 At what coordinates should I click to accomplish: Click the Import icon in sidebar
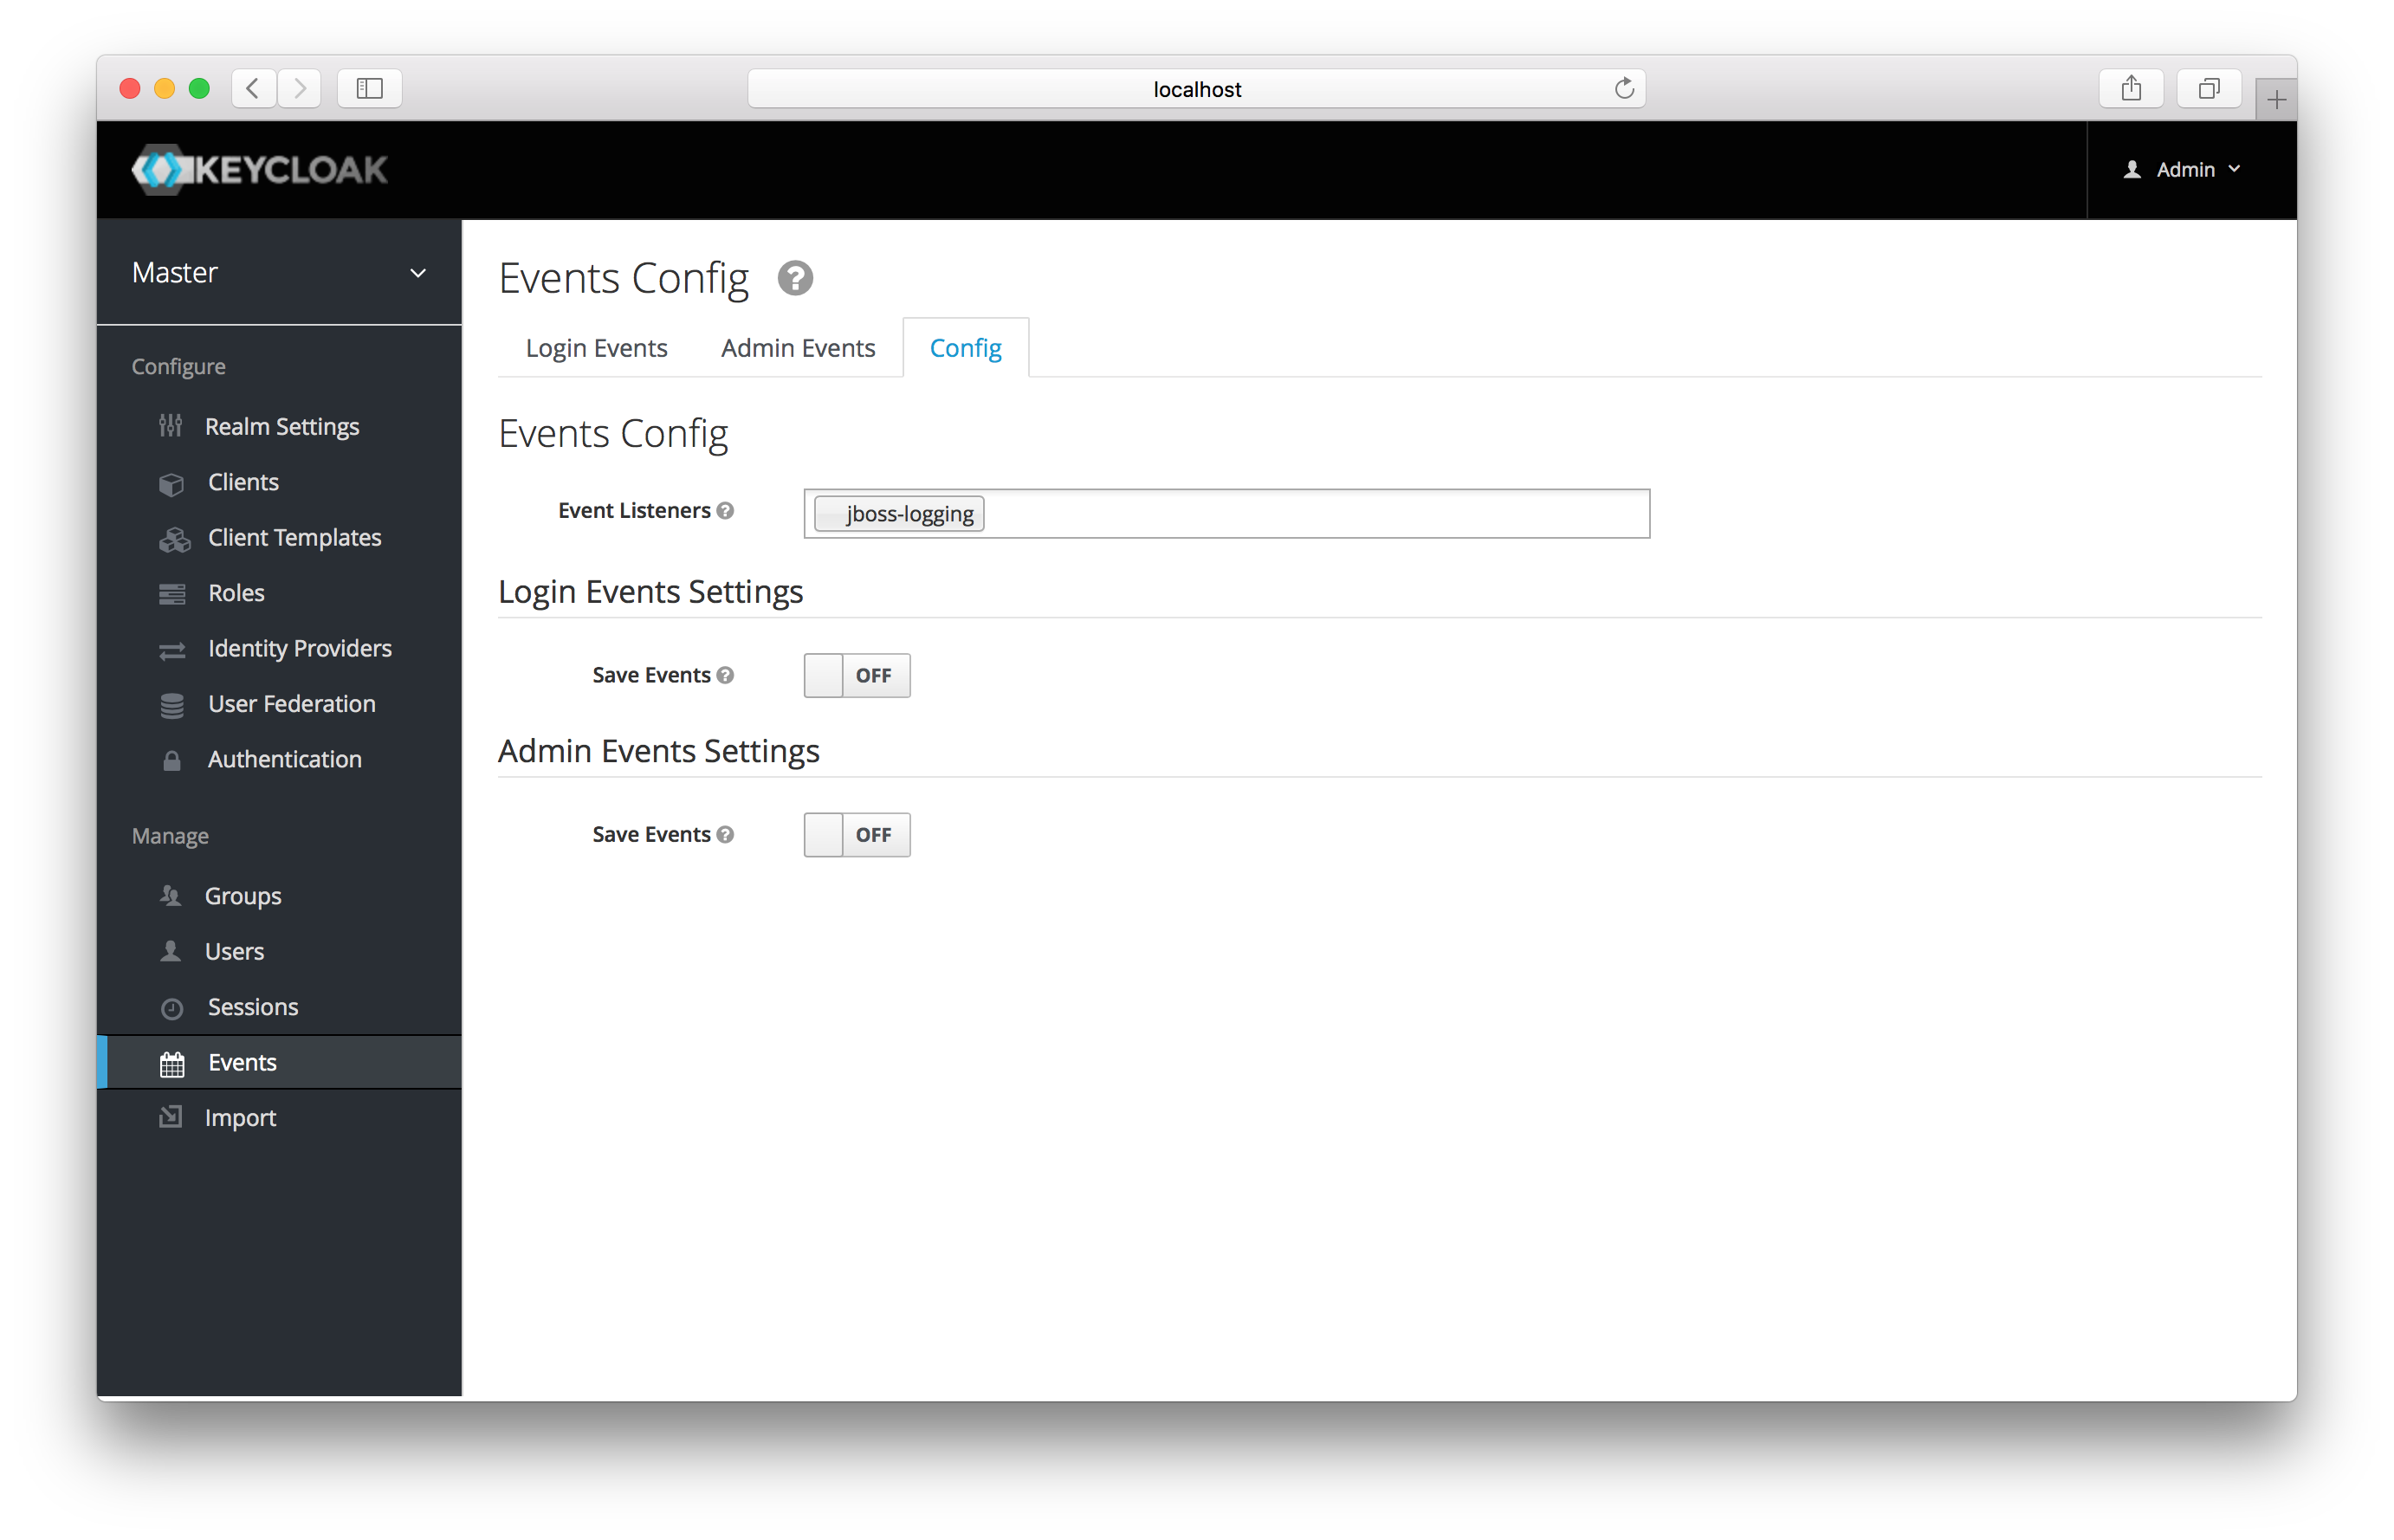tap(171, 1116)
